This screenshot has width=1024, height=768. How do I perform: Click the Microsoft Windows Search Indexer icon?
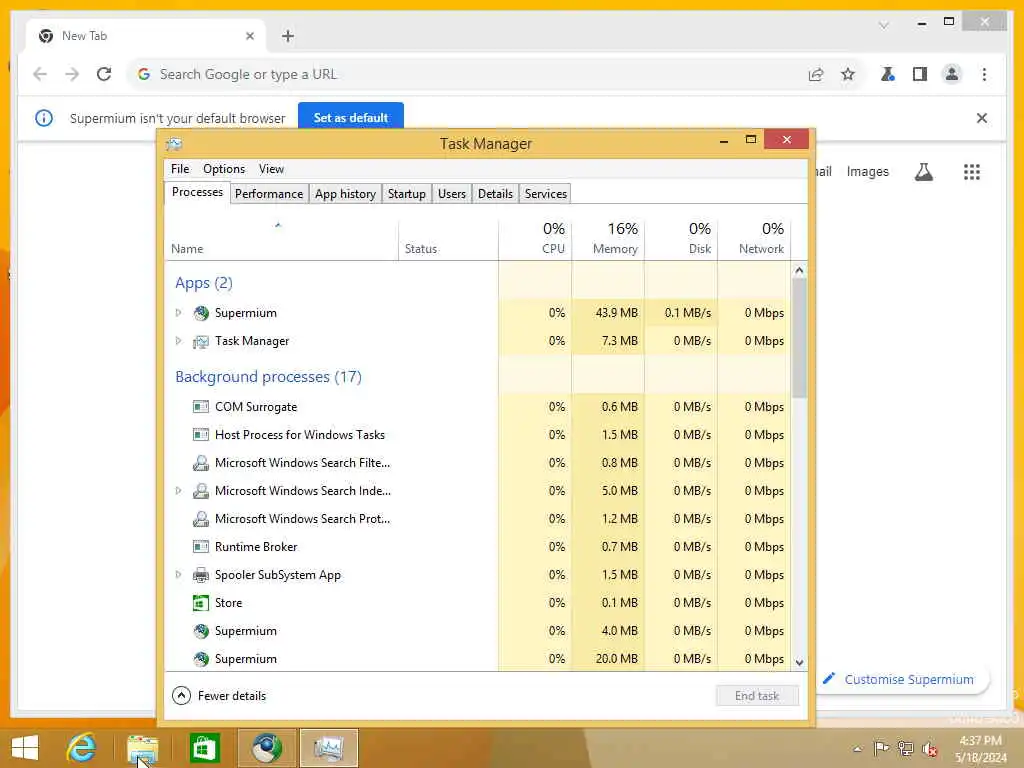(201, 491)
